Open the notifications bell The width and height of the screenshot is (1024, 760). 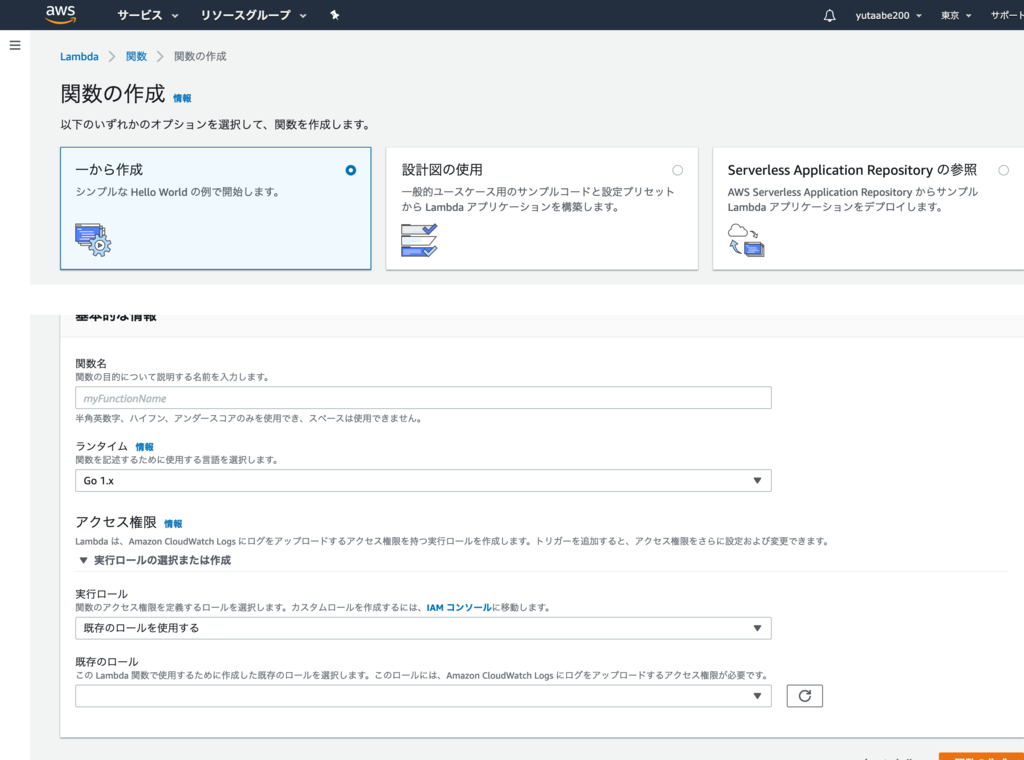pos(829,15)
